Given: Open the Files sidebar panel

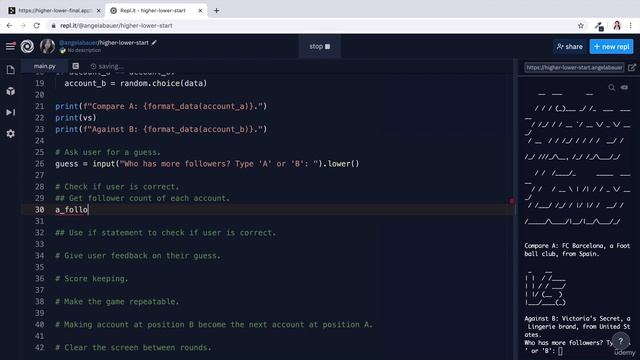Looking at the screenshot, I should tap(11, 70).
